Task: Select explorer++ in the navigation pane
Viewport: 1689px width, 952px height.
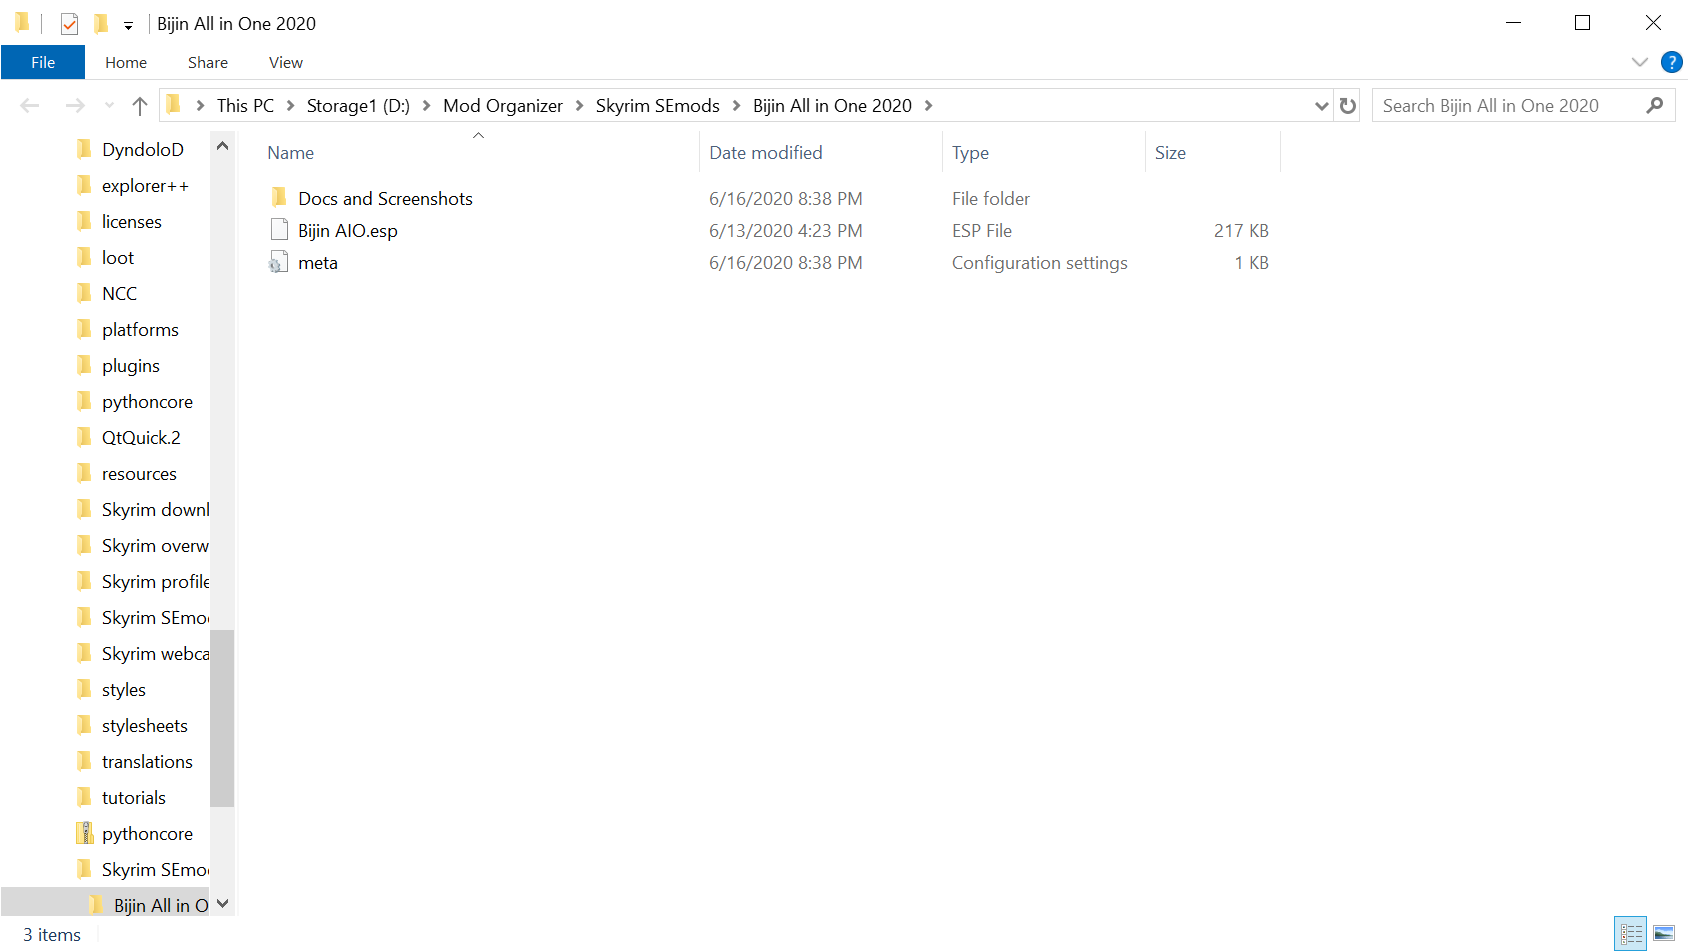Action: coord(145,185)
